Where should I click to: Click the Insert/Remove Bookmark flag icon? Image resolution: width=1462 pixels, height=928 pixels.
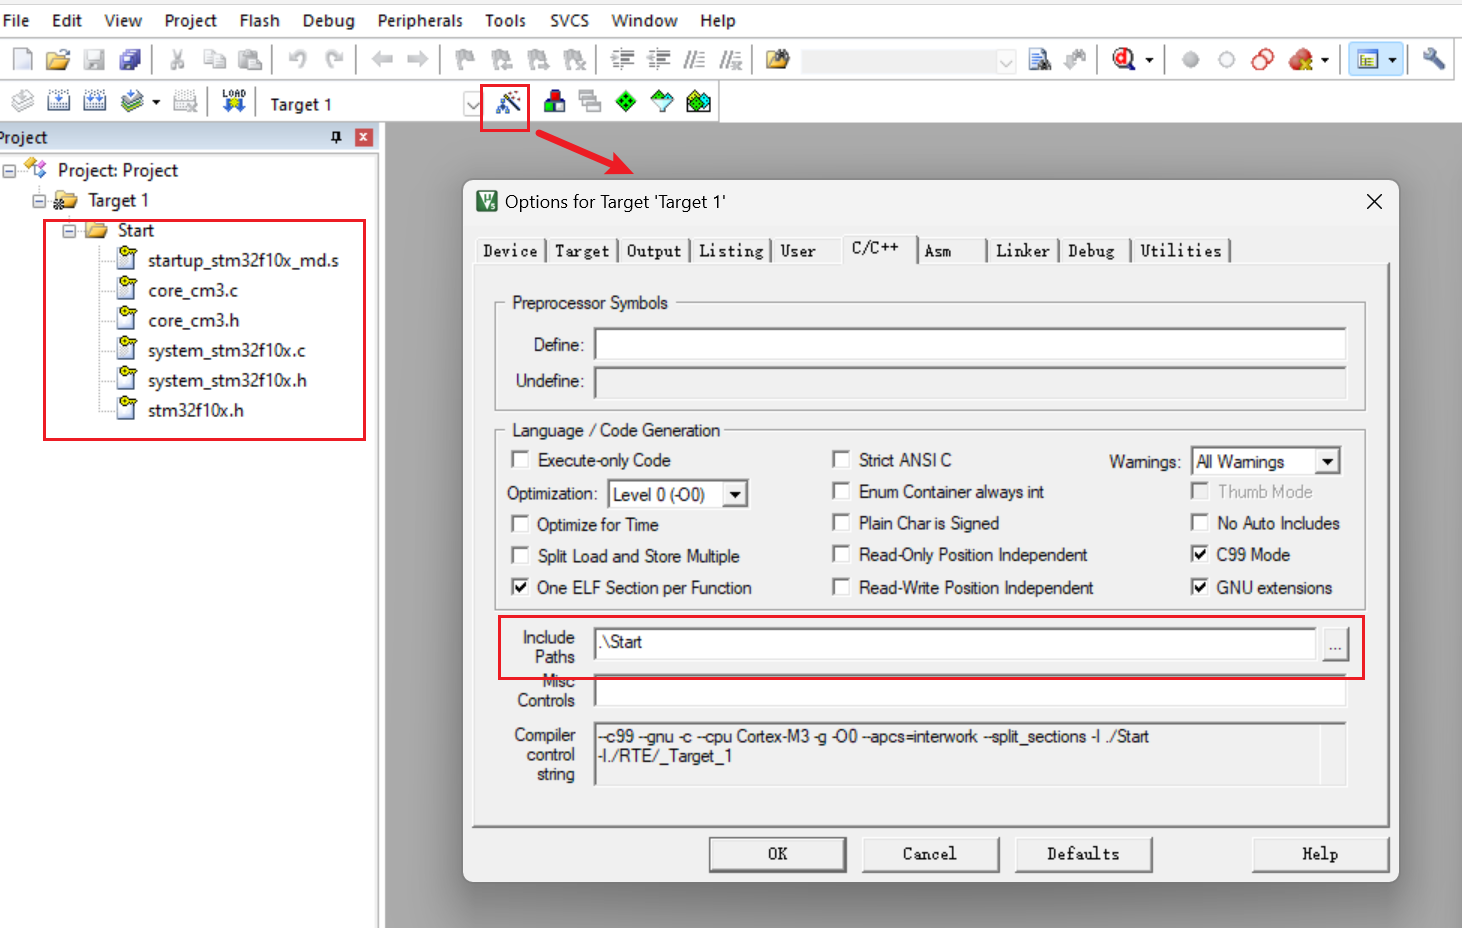click(x=465, y=60)
